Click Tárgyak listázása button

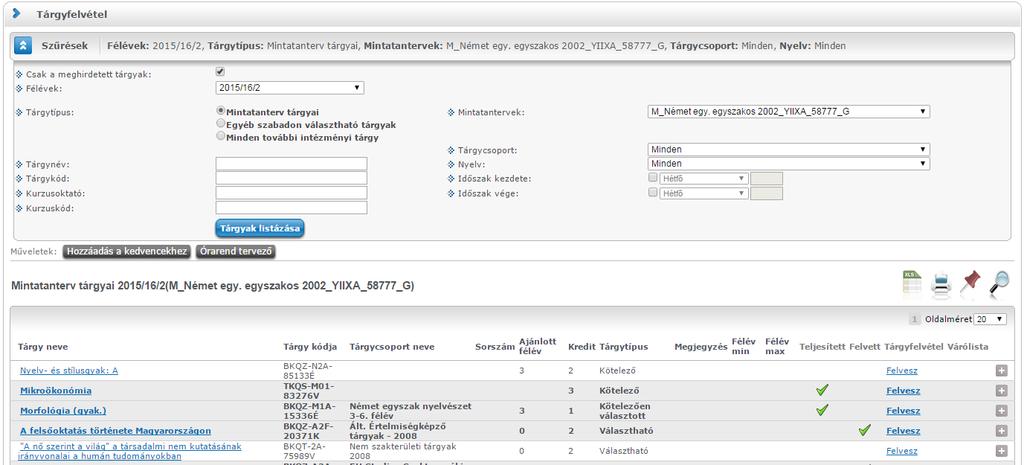[259, 229]
